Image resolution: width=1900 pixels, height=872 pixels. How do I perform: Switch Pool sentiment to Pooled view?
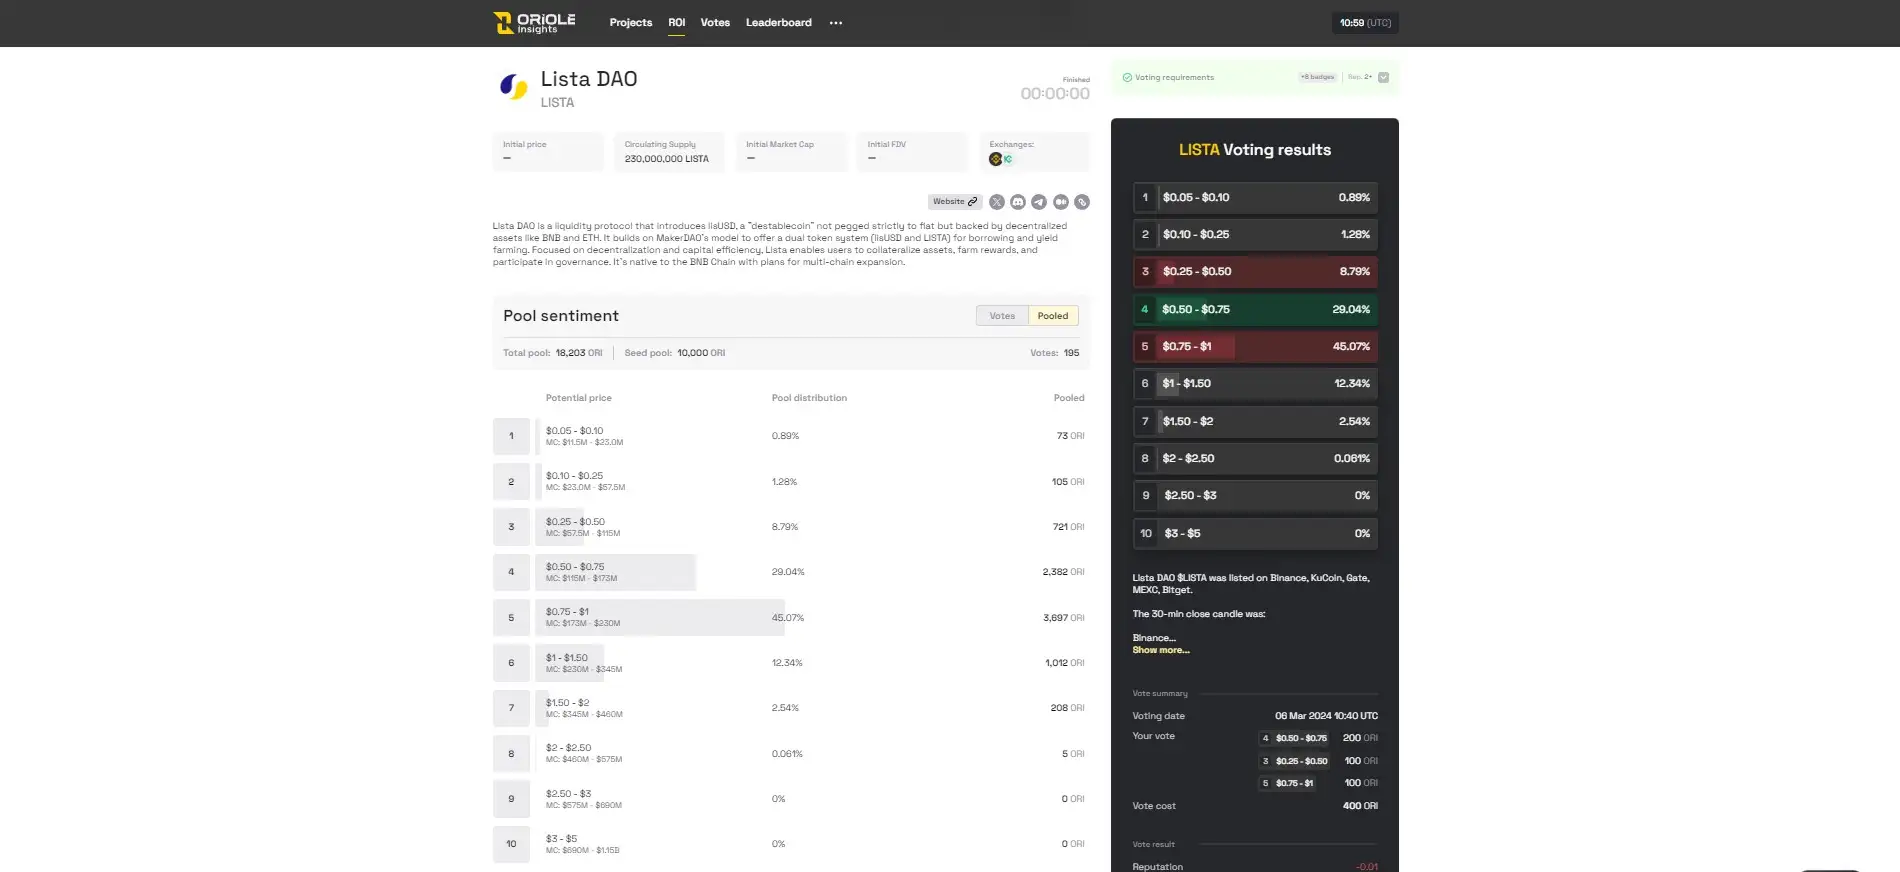pyautogui.click(x=1052, y=316)
